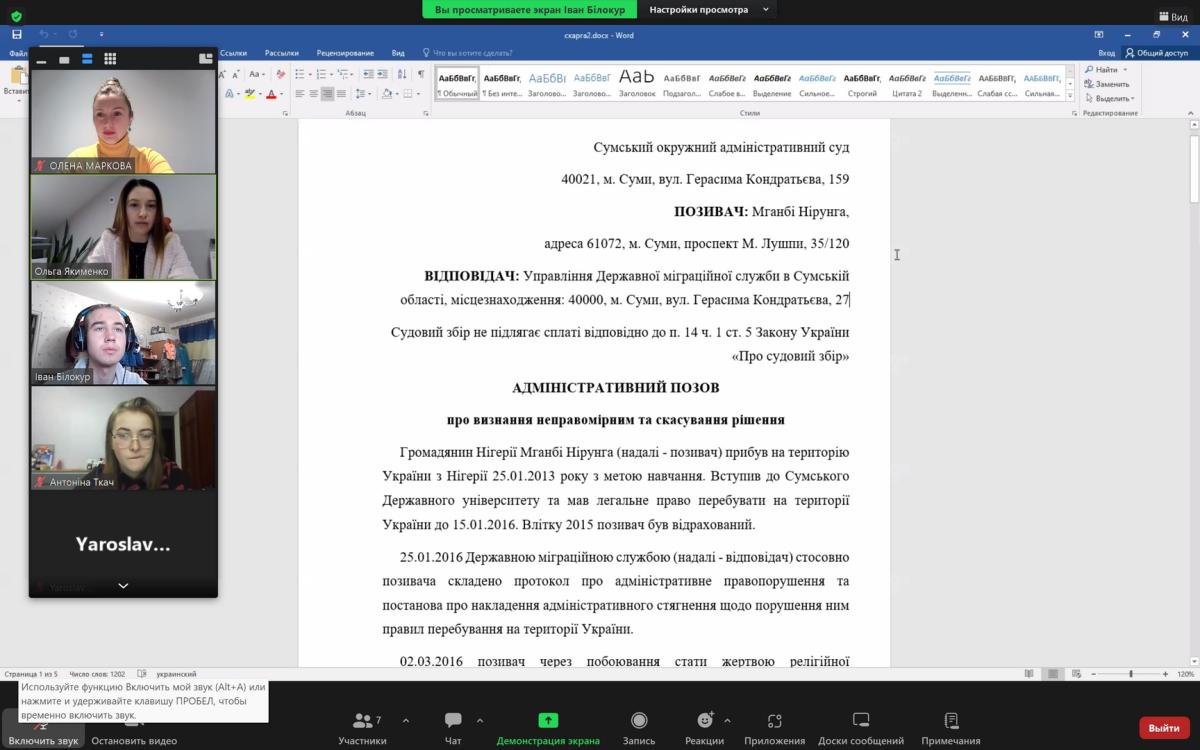
Task: Open the Рассылки ribbon tab
Action: click(x=282, y=53)
